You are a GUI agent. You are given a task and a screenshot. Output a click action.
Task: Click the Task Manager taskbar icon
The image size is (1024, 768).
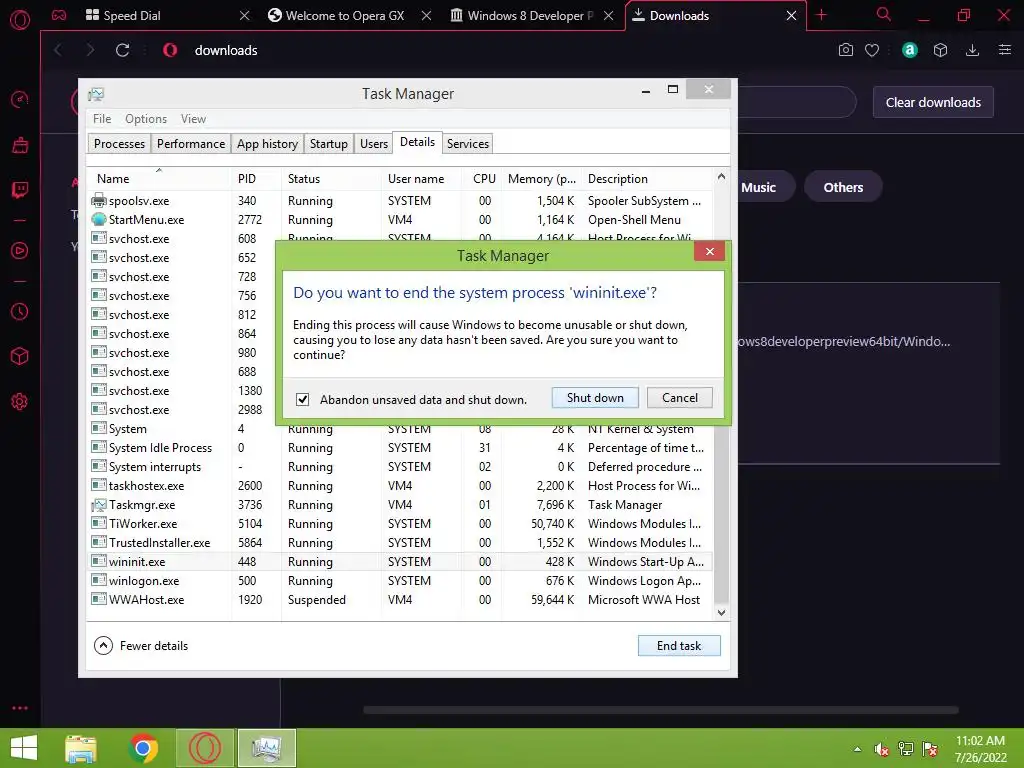click(x=266, y=748)
